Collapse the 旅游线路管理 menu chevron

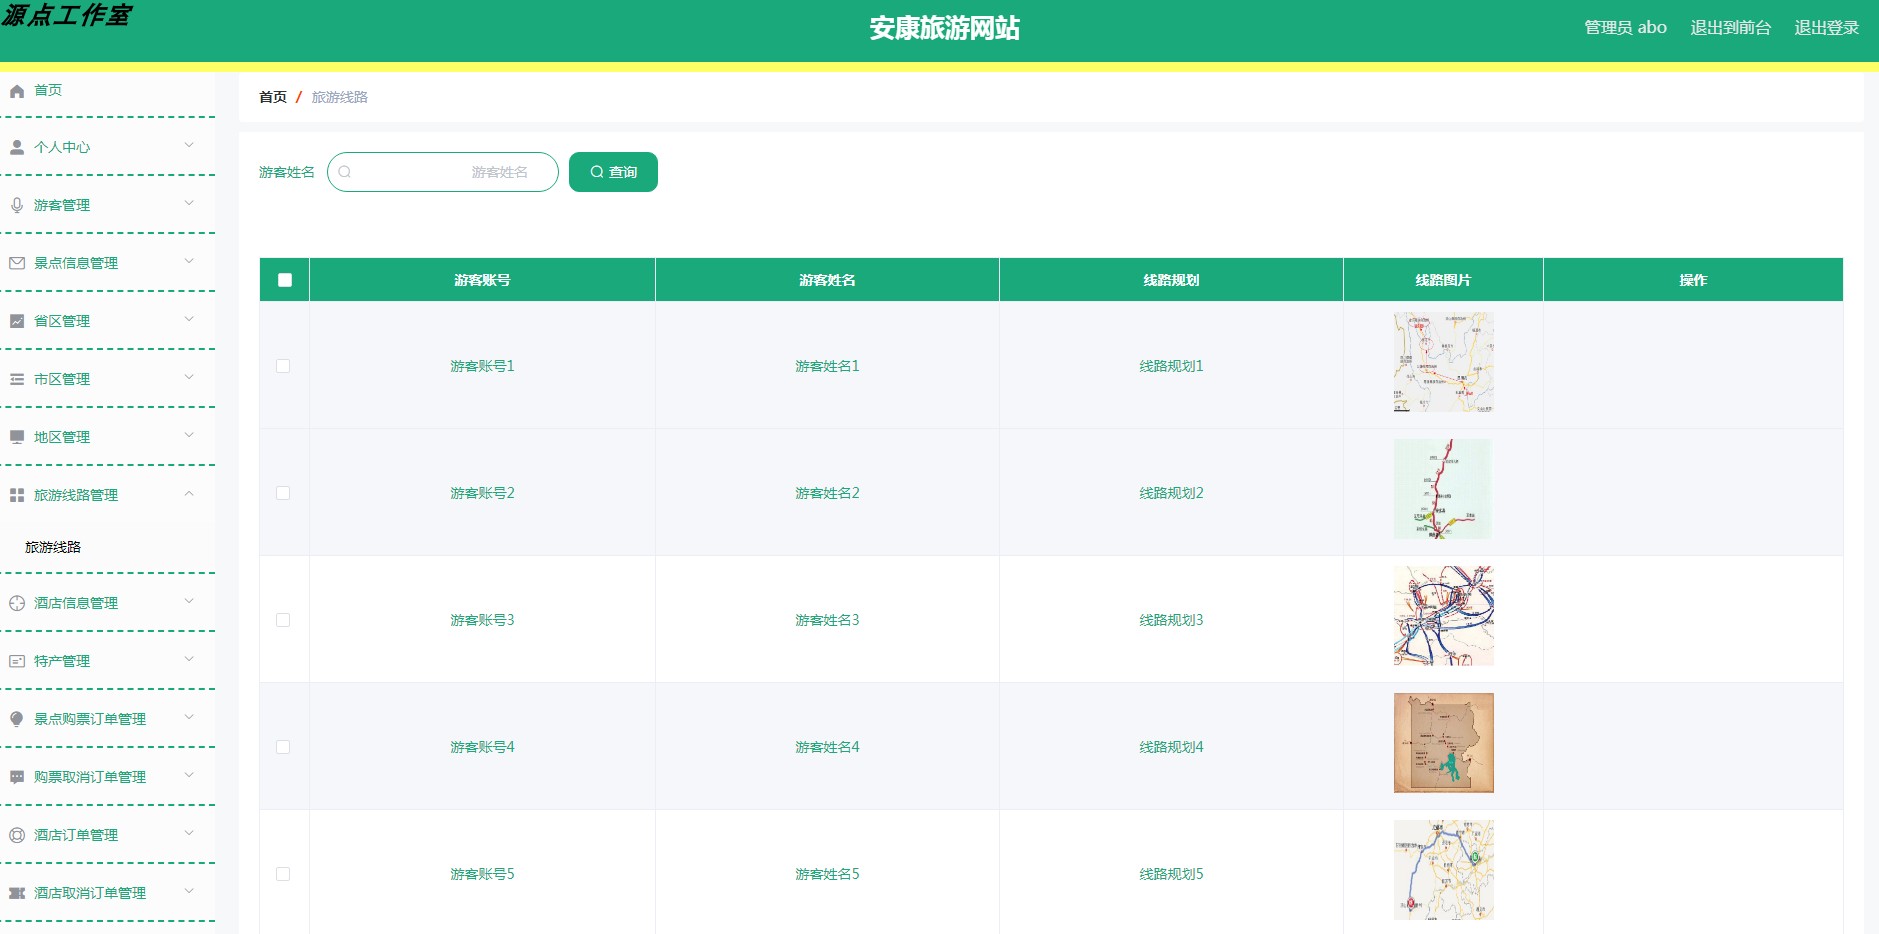tap(189, 494)
